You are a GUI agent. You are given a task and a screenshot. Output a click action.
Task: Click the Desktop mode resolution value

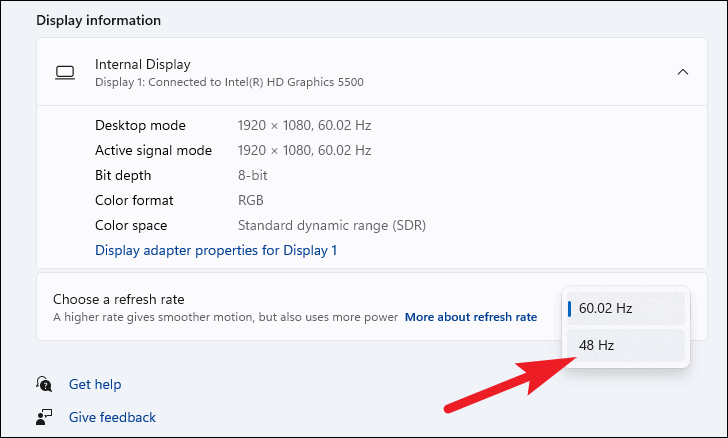click(x=305, y=125)
